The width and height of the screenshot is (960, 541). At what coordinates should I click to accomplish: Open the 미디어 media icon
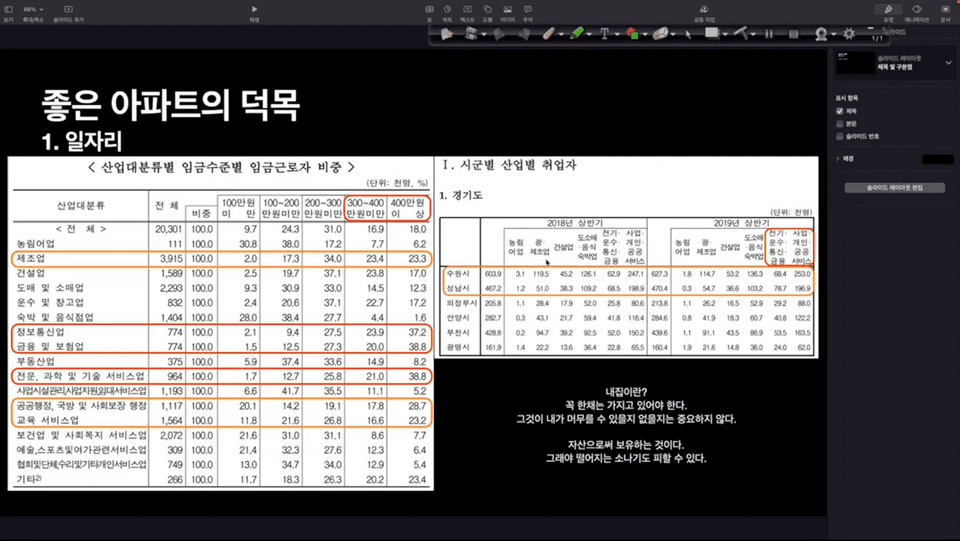click(508, 10)
